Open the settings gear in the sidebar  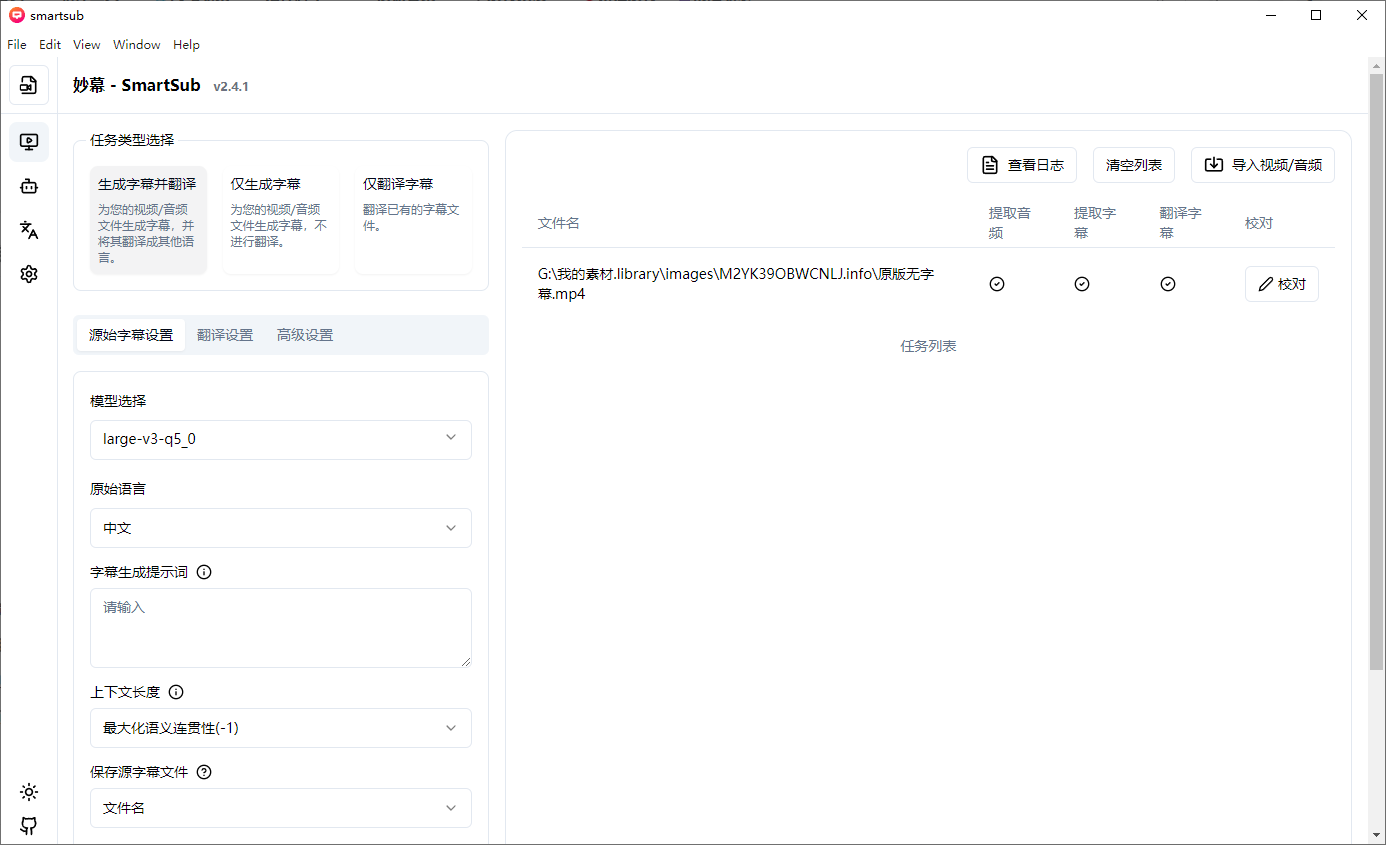(29, 273)
